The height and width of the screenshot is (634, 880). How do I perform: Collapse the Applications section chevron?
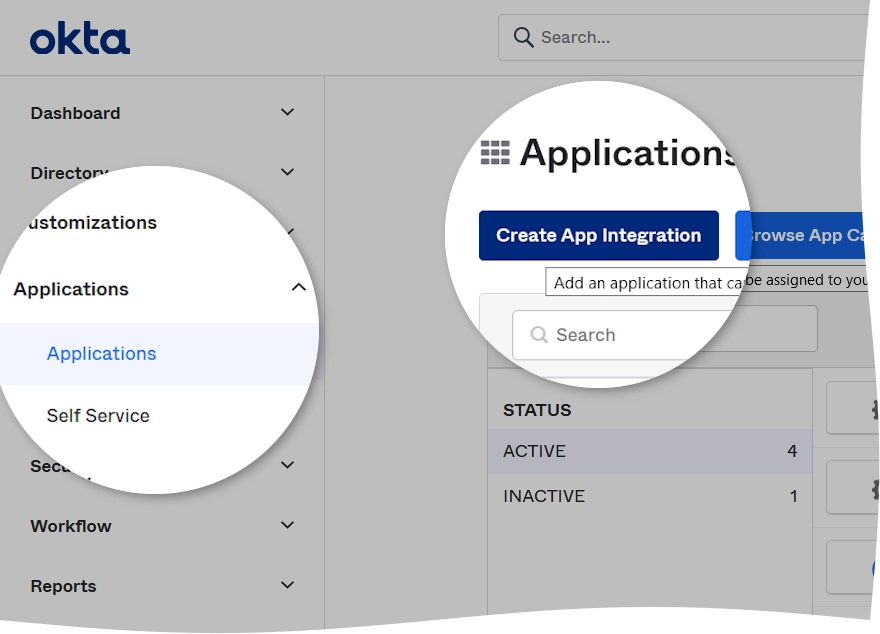point(299,288)
